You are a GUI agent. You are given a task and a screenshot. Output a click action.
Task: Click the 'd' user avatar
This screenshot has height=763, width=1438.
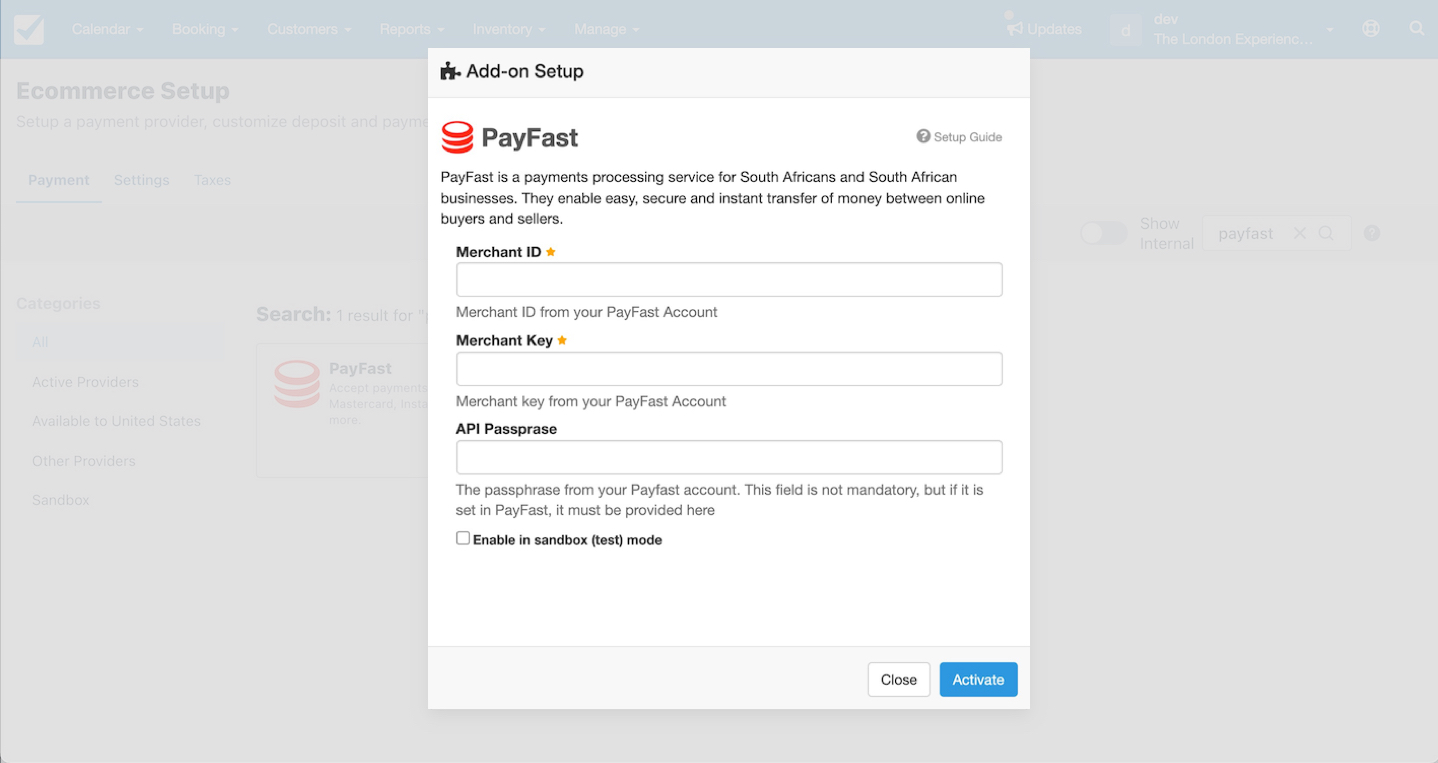[1126, 29]
